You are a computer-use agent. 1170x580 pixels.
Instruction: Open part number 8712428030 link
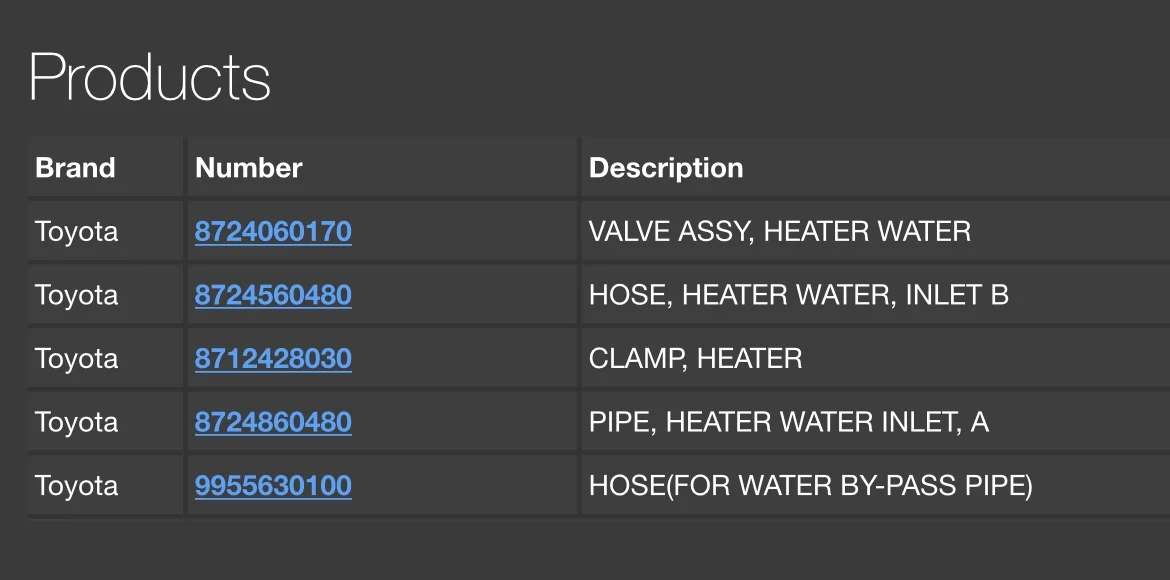click(x=273, y=358)
